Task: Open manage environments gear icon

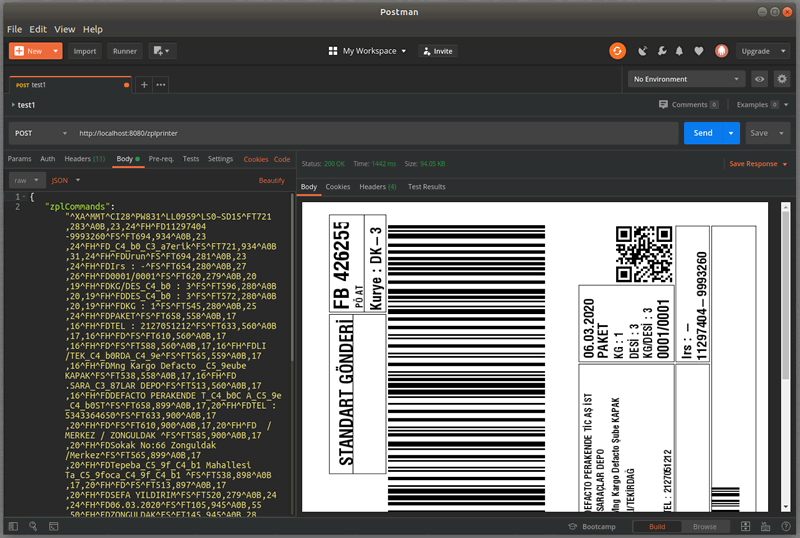Action: pyautogui.click(x=782, y=79)
